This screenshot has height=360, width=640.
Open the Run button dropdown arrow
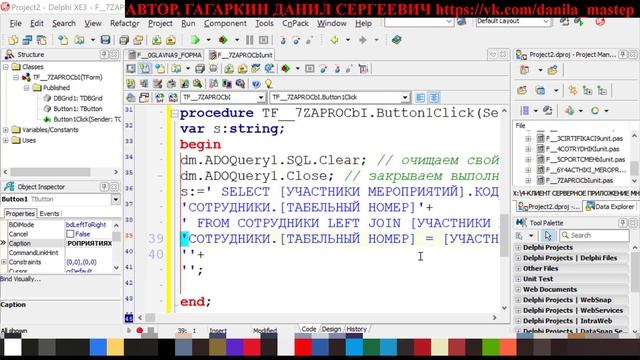[x=208, y=40]
